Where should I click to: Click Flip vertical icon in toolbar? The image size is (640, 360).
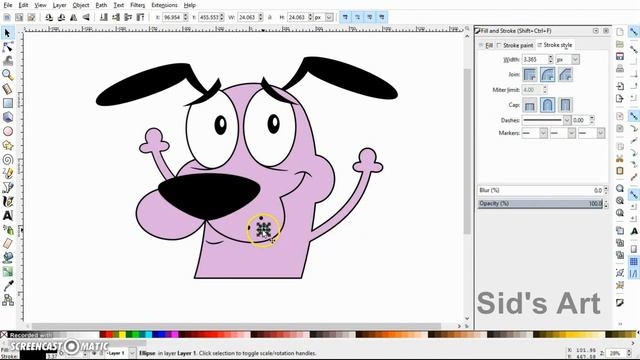coord(86,17)
